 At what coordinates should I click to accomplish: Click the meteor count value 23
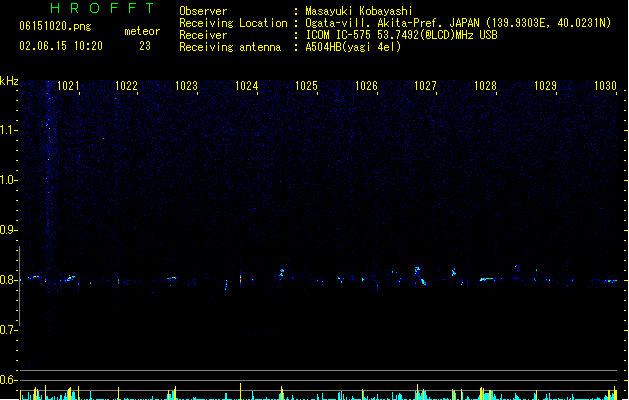tap(145, 46)
